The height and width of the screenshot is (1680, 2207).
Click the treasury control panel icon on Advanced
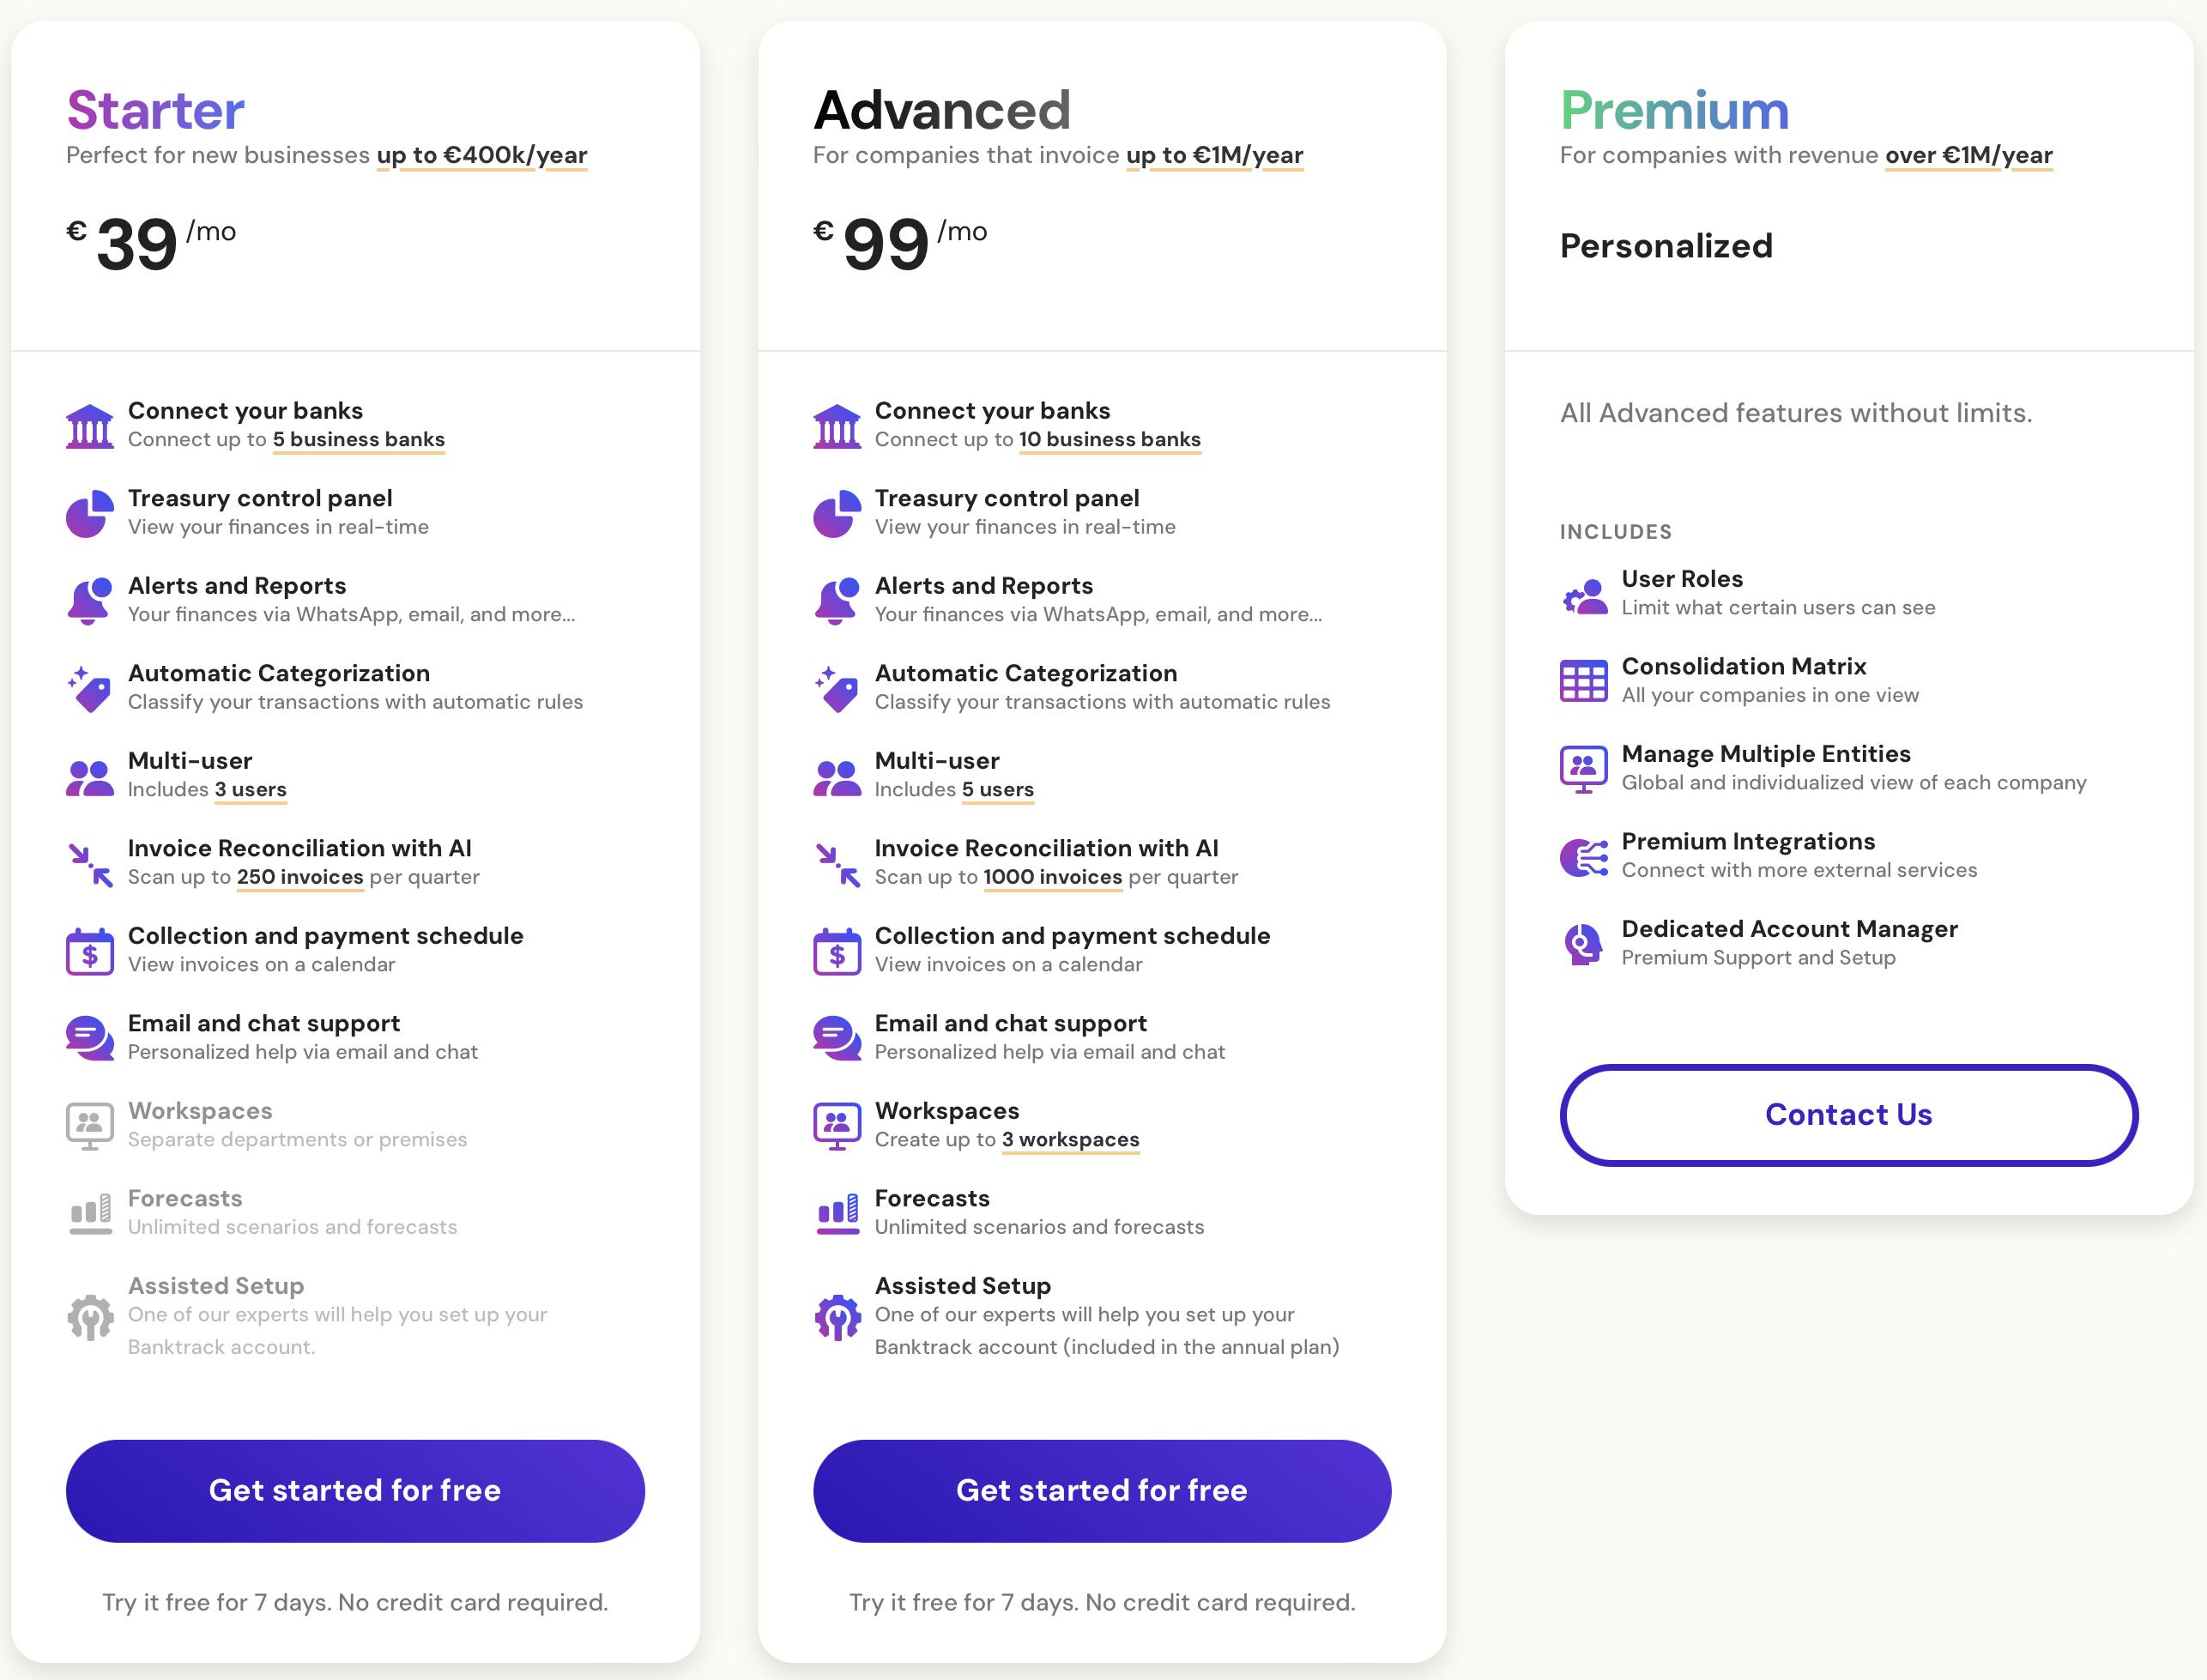click(x=837, y=511)
